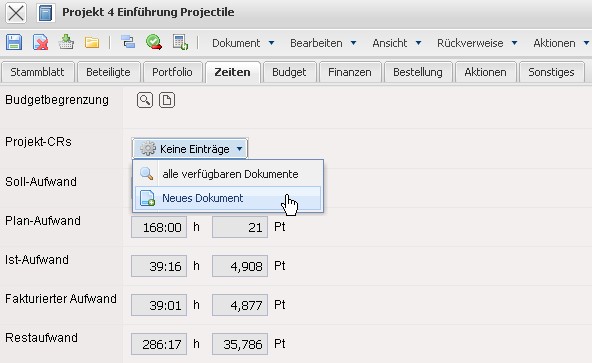The width and height of the screenshot is (592, 363).
Task: Click the Plan-Aufwand hours field 168:00
Action: click(159, 227)
